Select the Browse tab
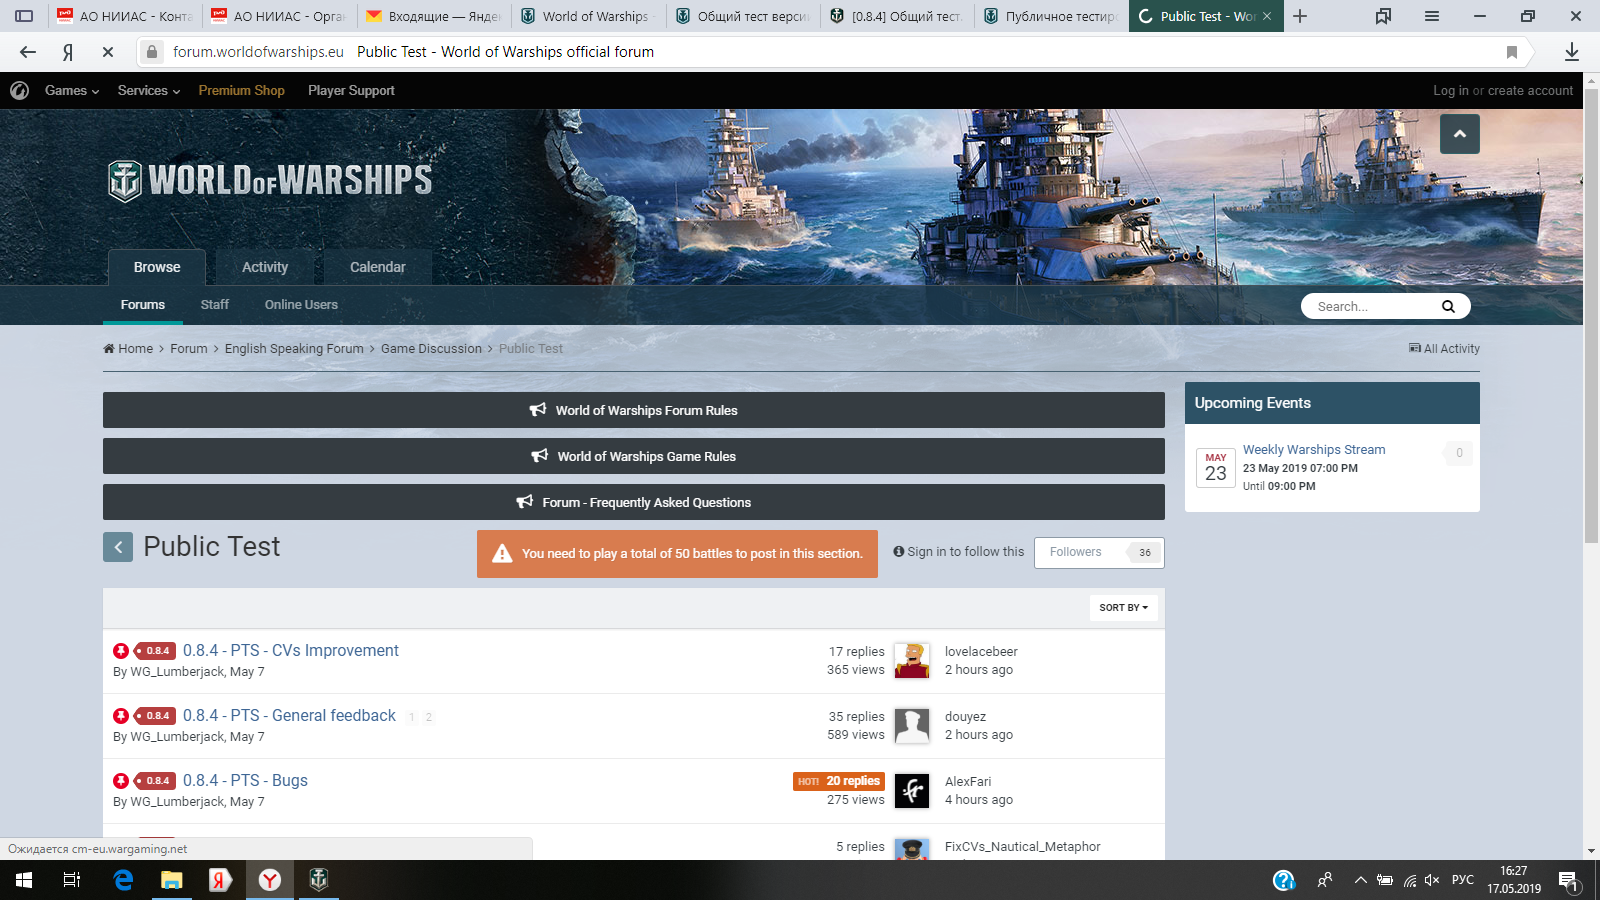Image resolution: width=1600 pixels, height=900 pixels. point(157,267)
